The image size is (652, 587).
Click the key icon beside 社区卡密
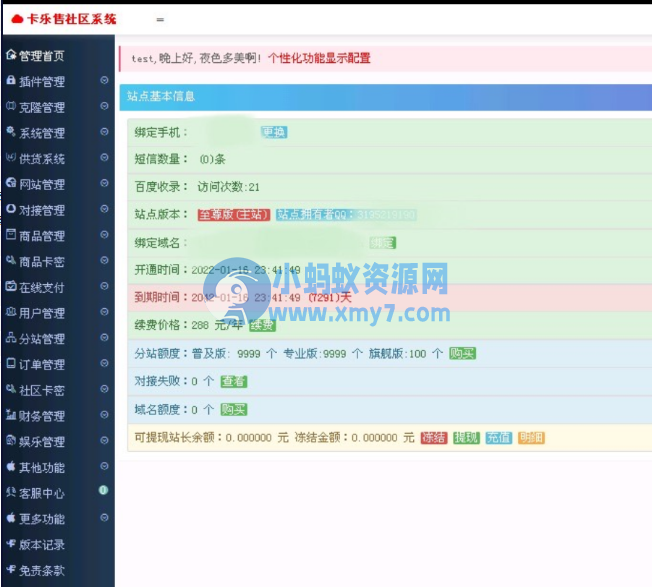pyautogui.click(x=11, y=389)
